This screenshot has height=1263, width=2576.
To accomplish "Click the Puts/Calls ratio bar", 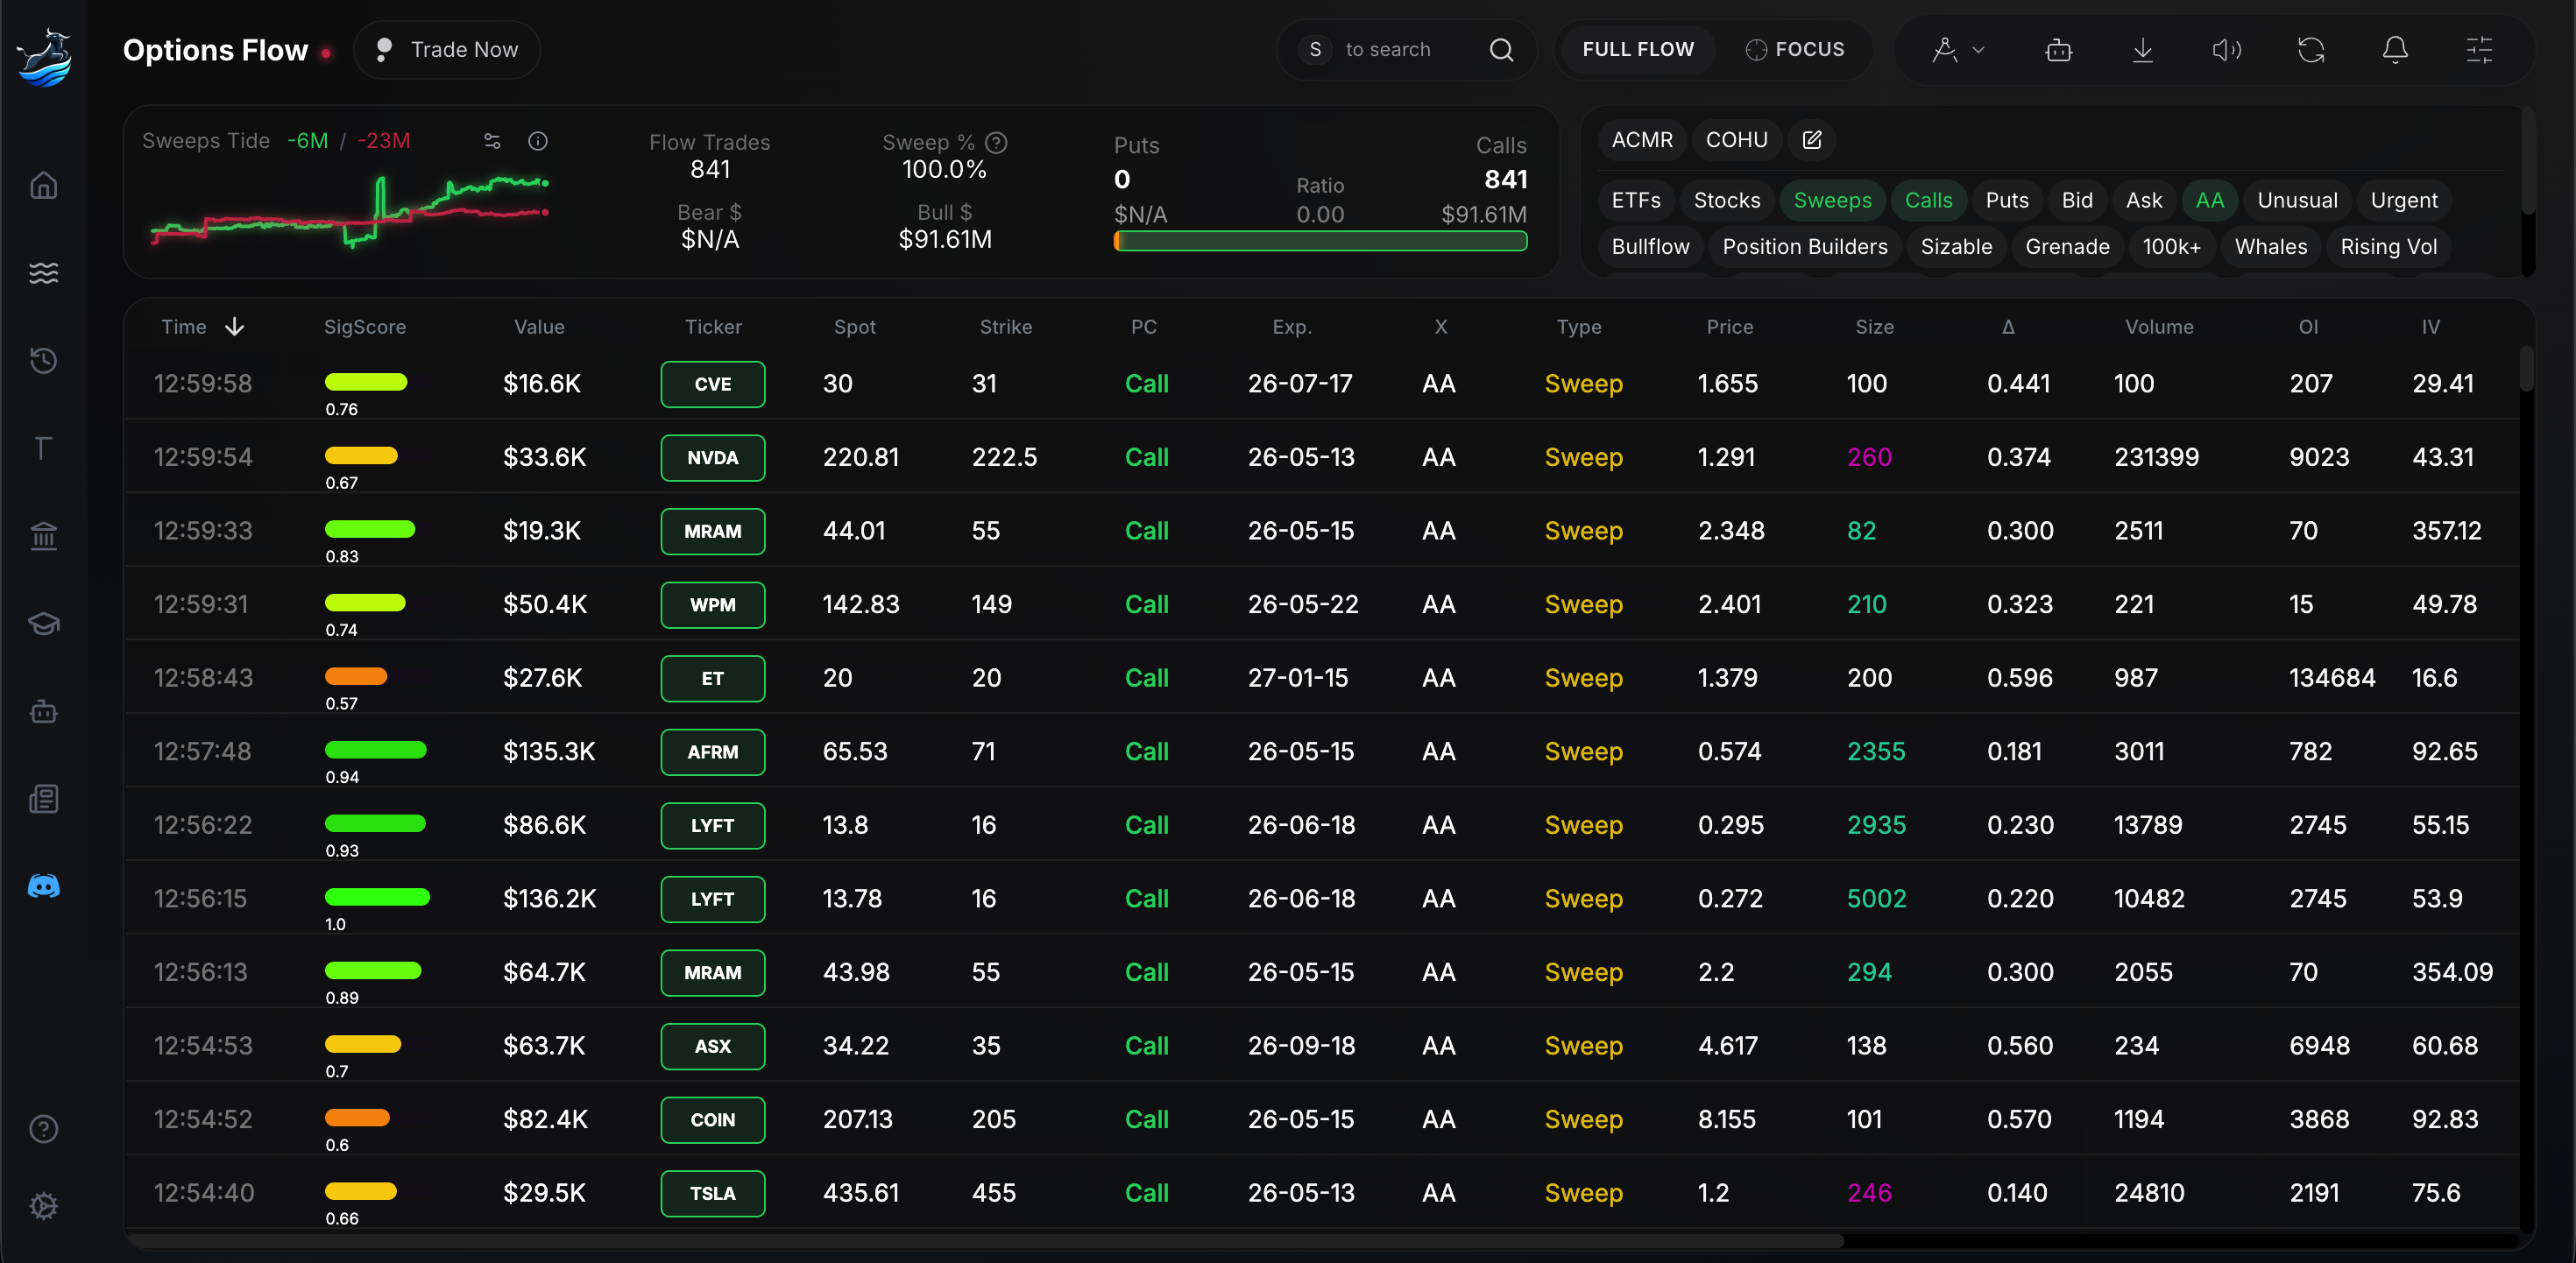I will point(1320,241).
